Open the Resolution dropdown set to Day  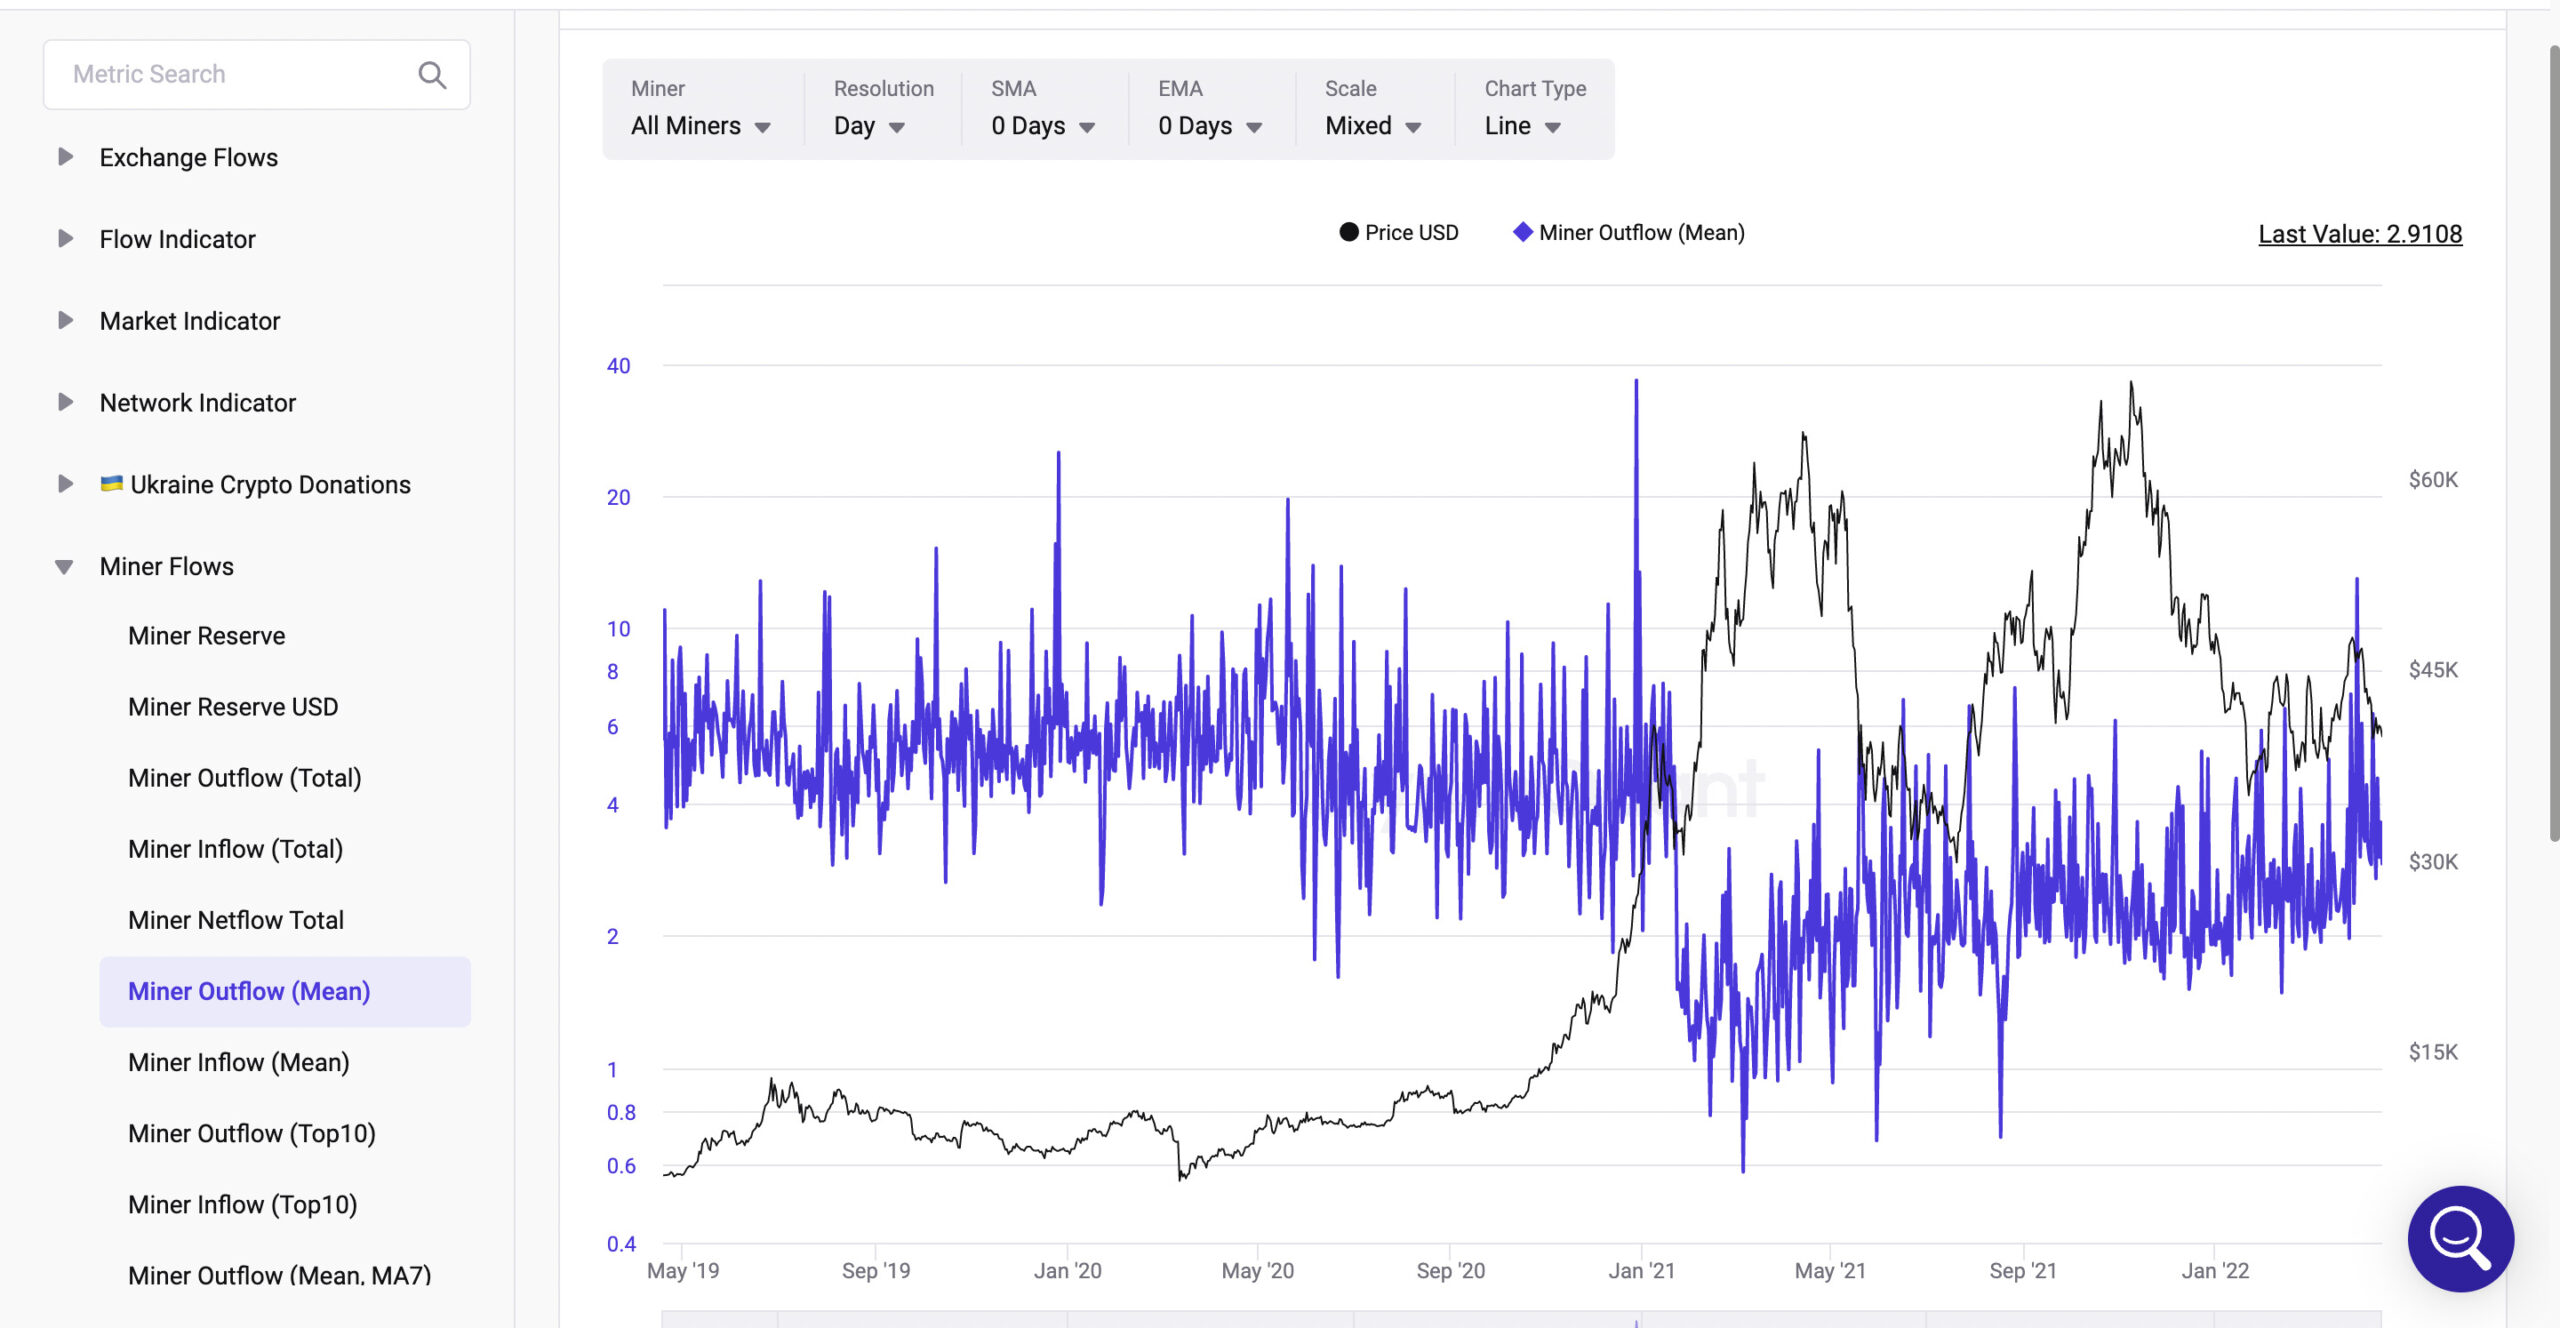click(x=869, y=126)
